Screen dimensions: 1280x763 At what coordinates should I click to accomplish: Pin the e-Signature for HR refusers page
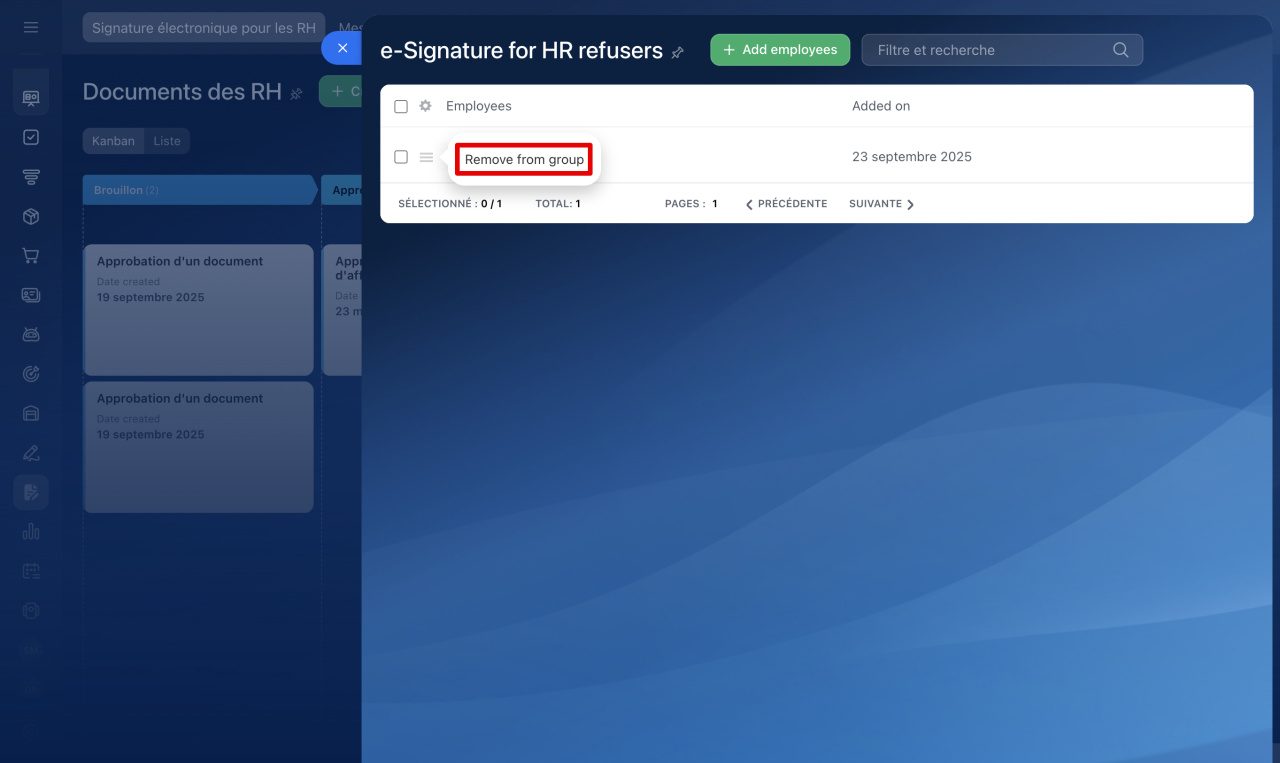[x=678, y=52]
